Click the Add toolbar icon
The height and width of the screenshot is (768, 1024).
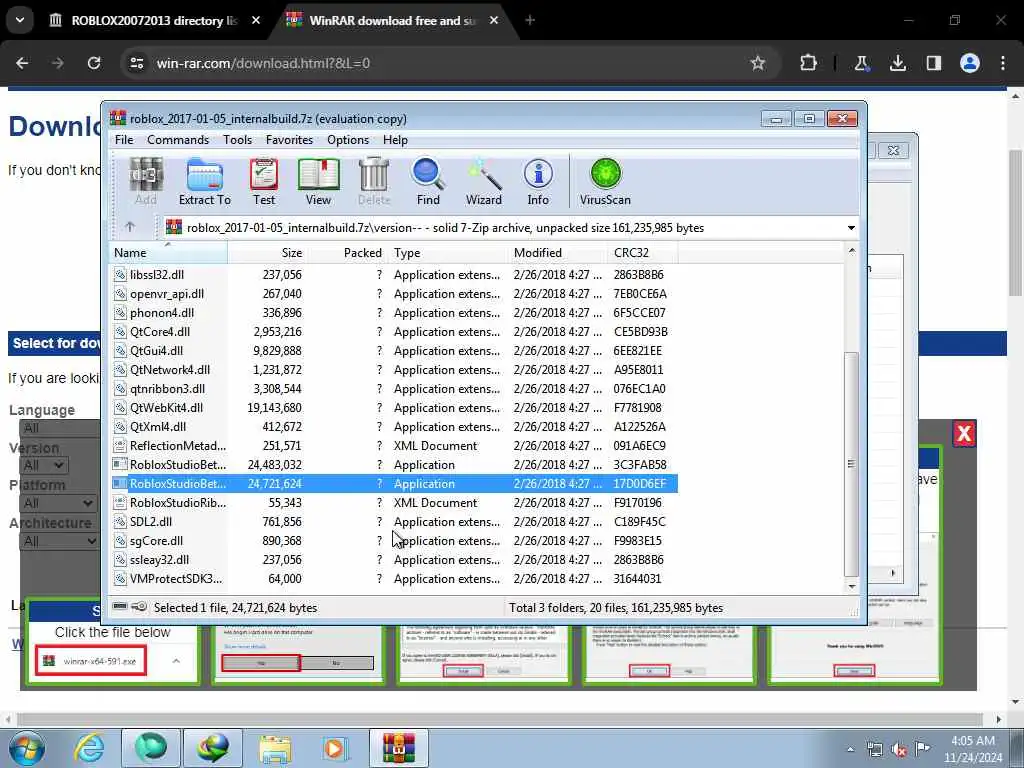coord(146,182)
